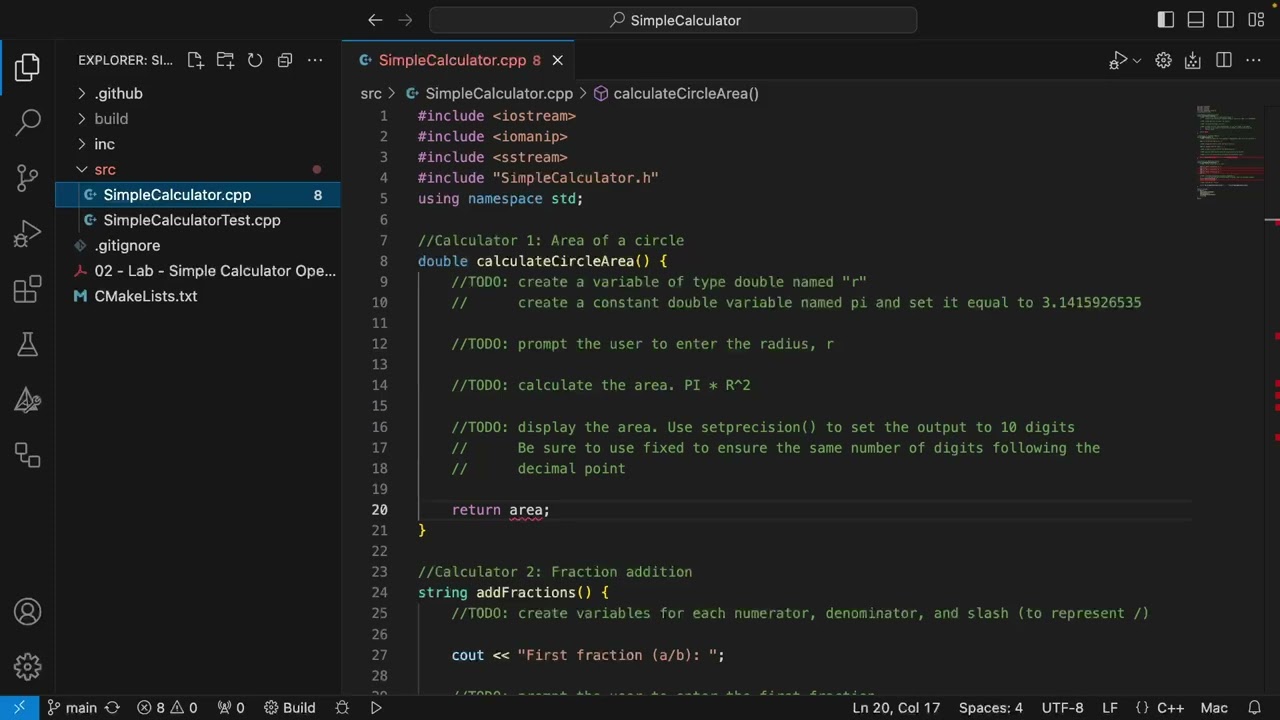
Task: Click Ln 20, Col 17 to go to line
Action: (896, 707)
